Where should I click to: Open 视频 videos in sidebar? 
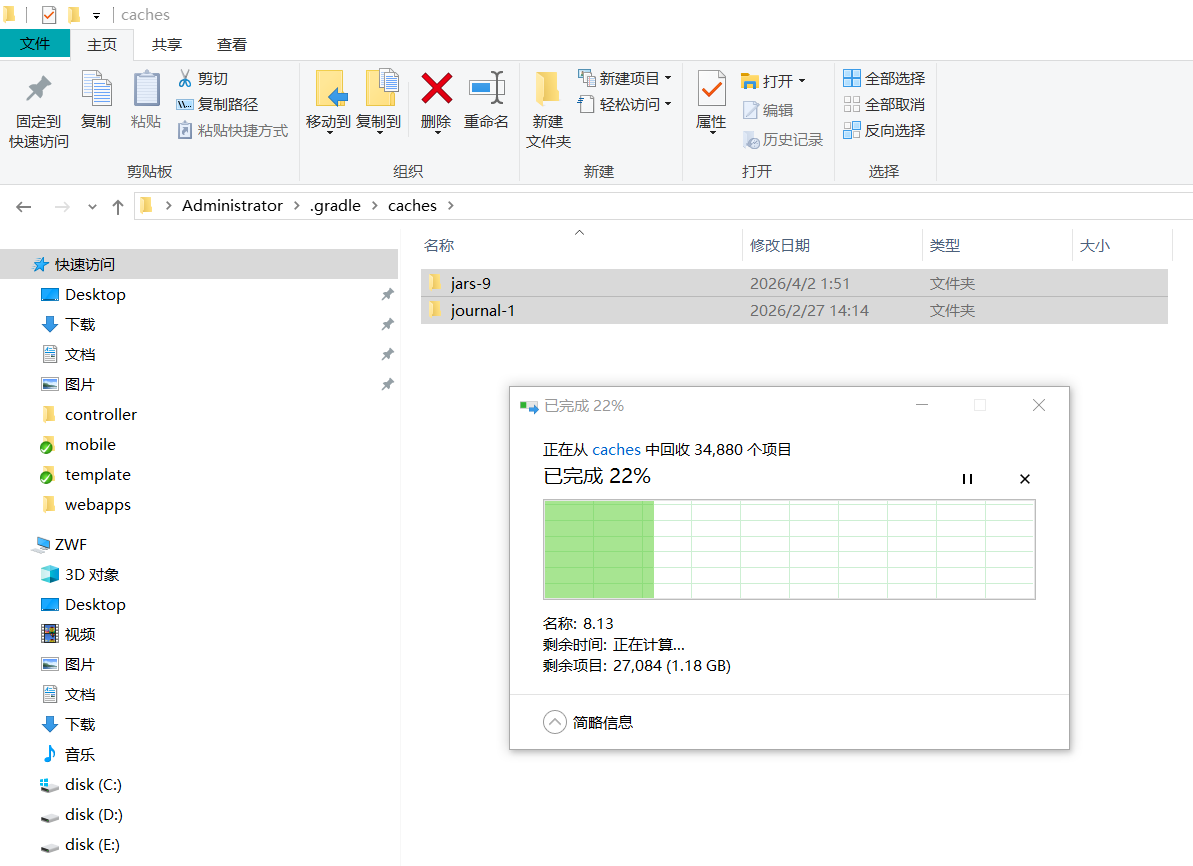coord(80,634)
